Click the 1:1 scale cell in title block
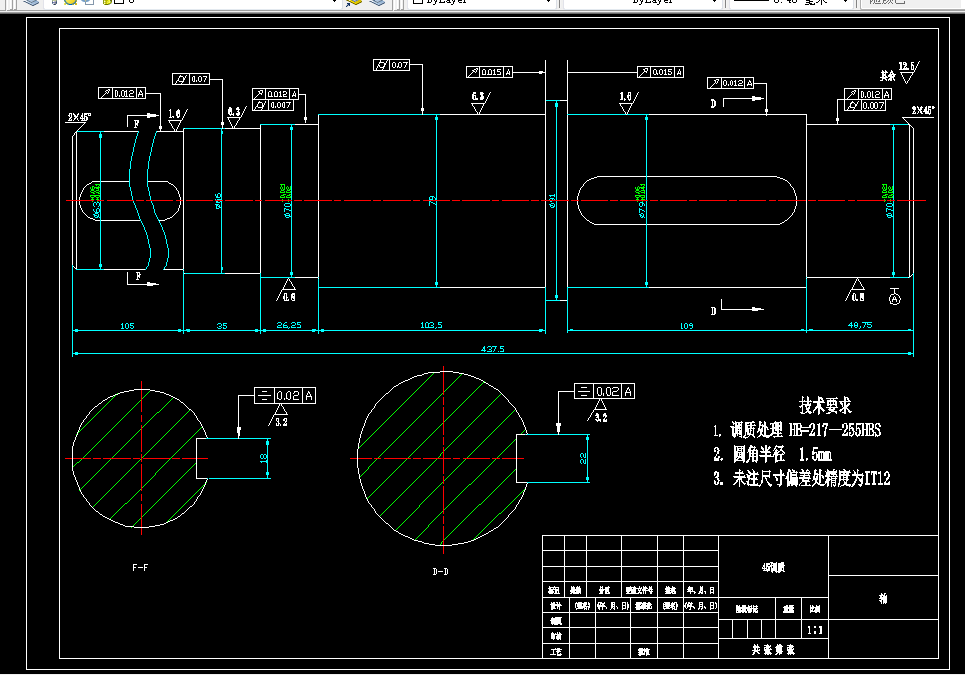This screenshot has height=675, width=965. coord(815,632)
